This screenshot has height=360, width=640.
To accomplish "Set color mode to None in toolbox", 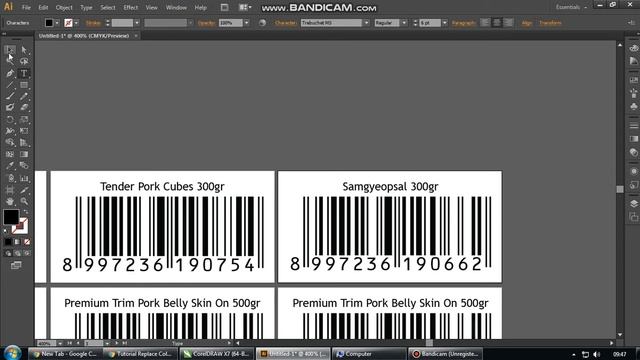I will 27,242.
